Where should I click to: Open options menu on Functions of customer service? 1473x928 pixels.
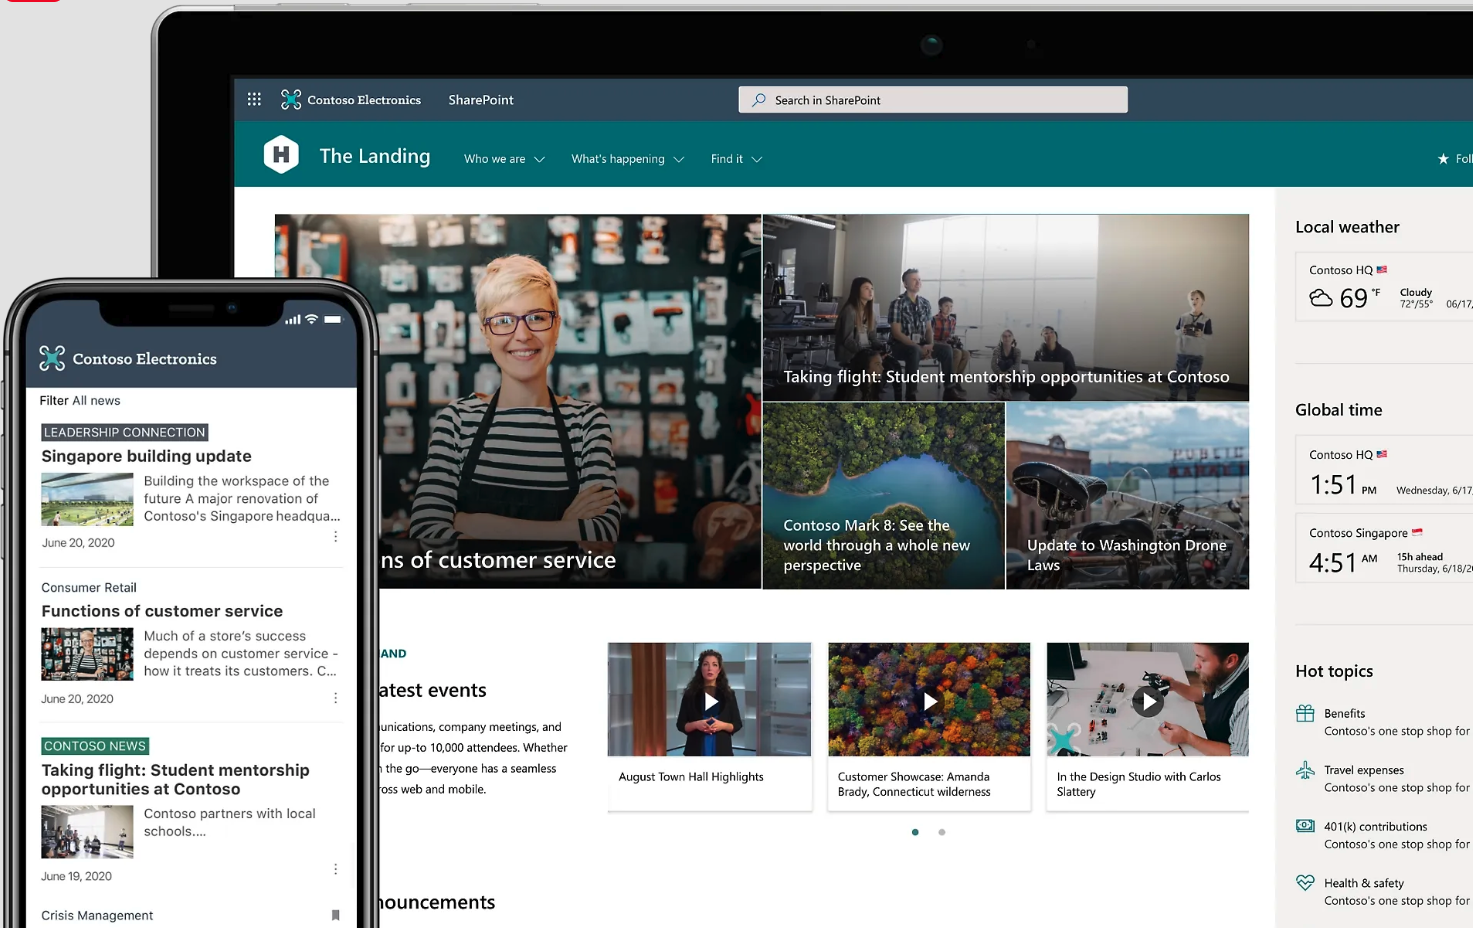pyautogui.click(x=336, y=697)
